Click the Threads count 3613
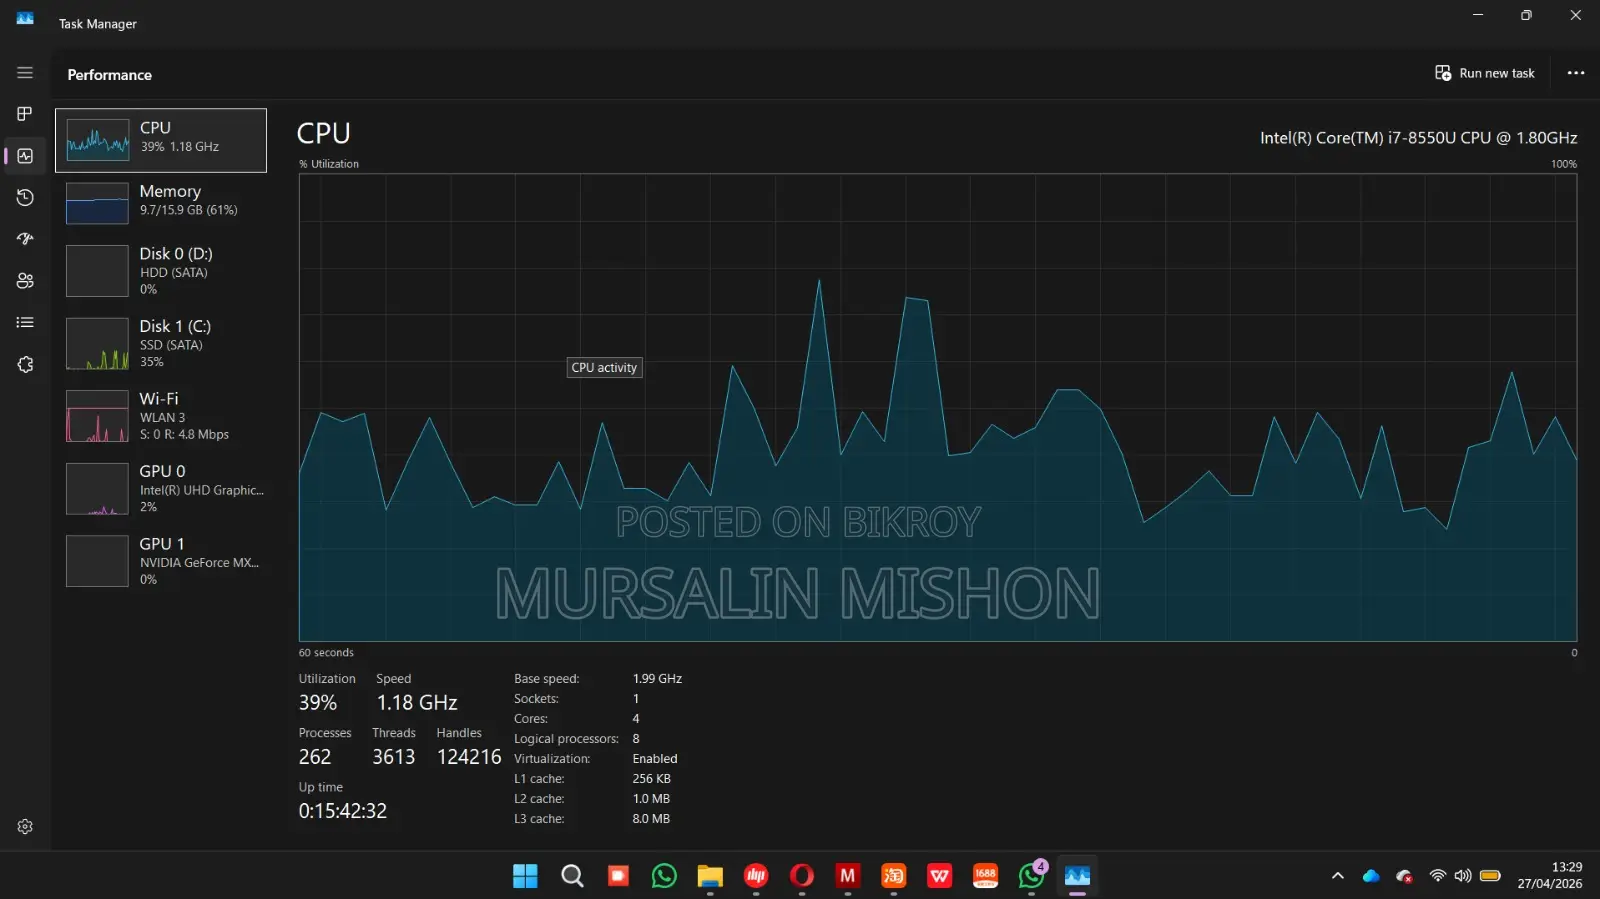This screenshot has width=1600, height=899. [x=394, y=757]
